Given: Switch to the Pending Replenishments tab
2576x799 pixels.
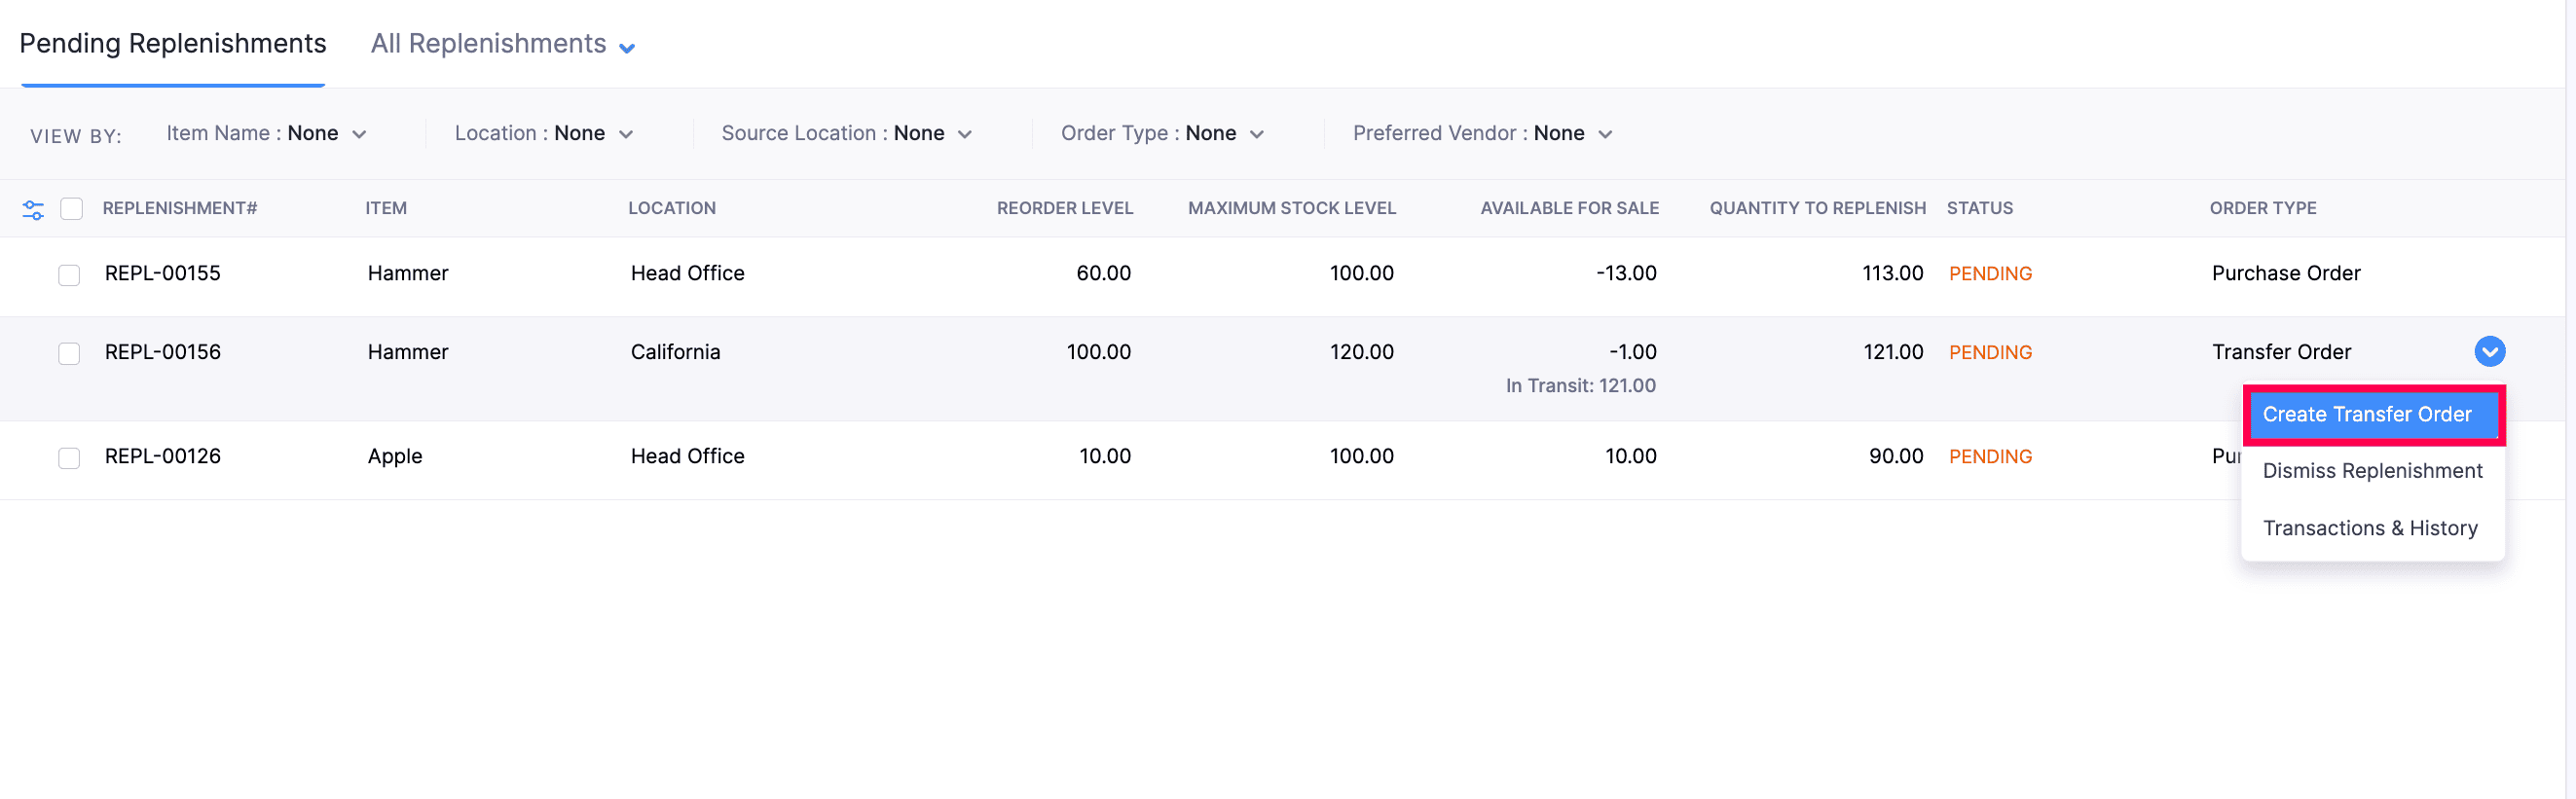Looking at the screenshot, I should point(173,44).
